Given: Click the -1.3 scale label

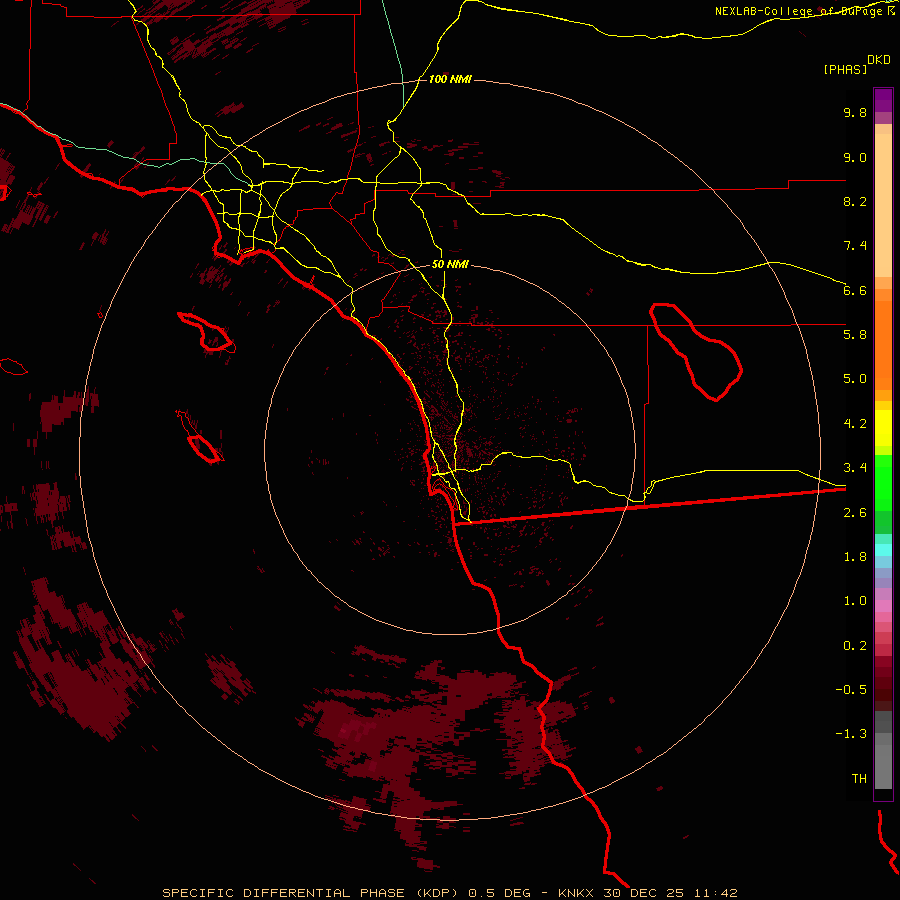Looking at the screenshot, I should click(851, 734).
